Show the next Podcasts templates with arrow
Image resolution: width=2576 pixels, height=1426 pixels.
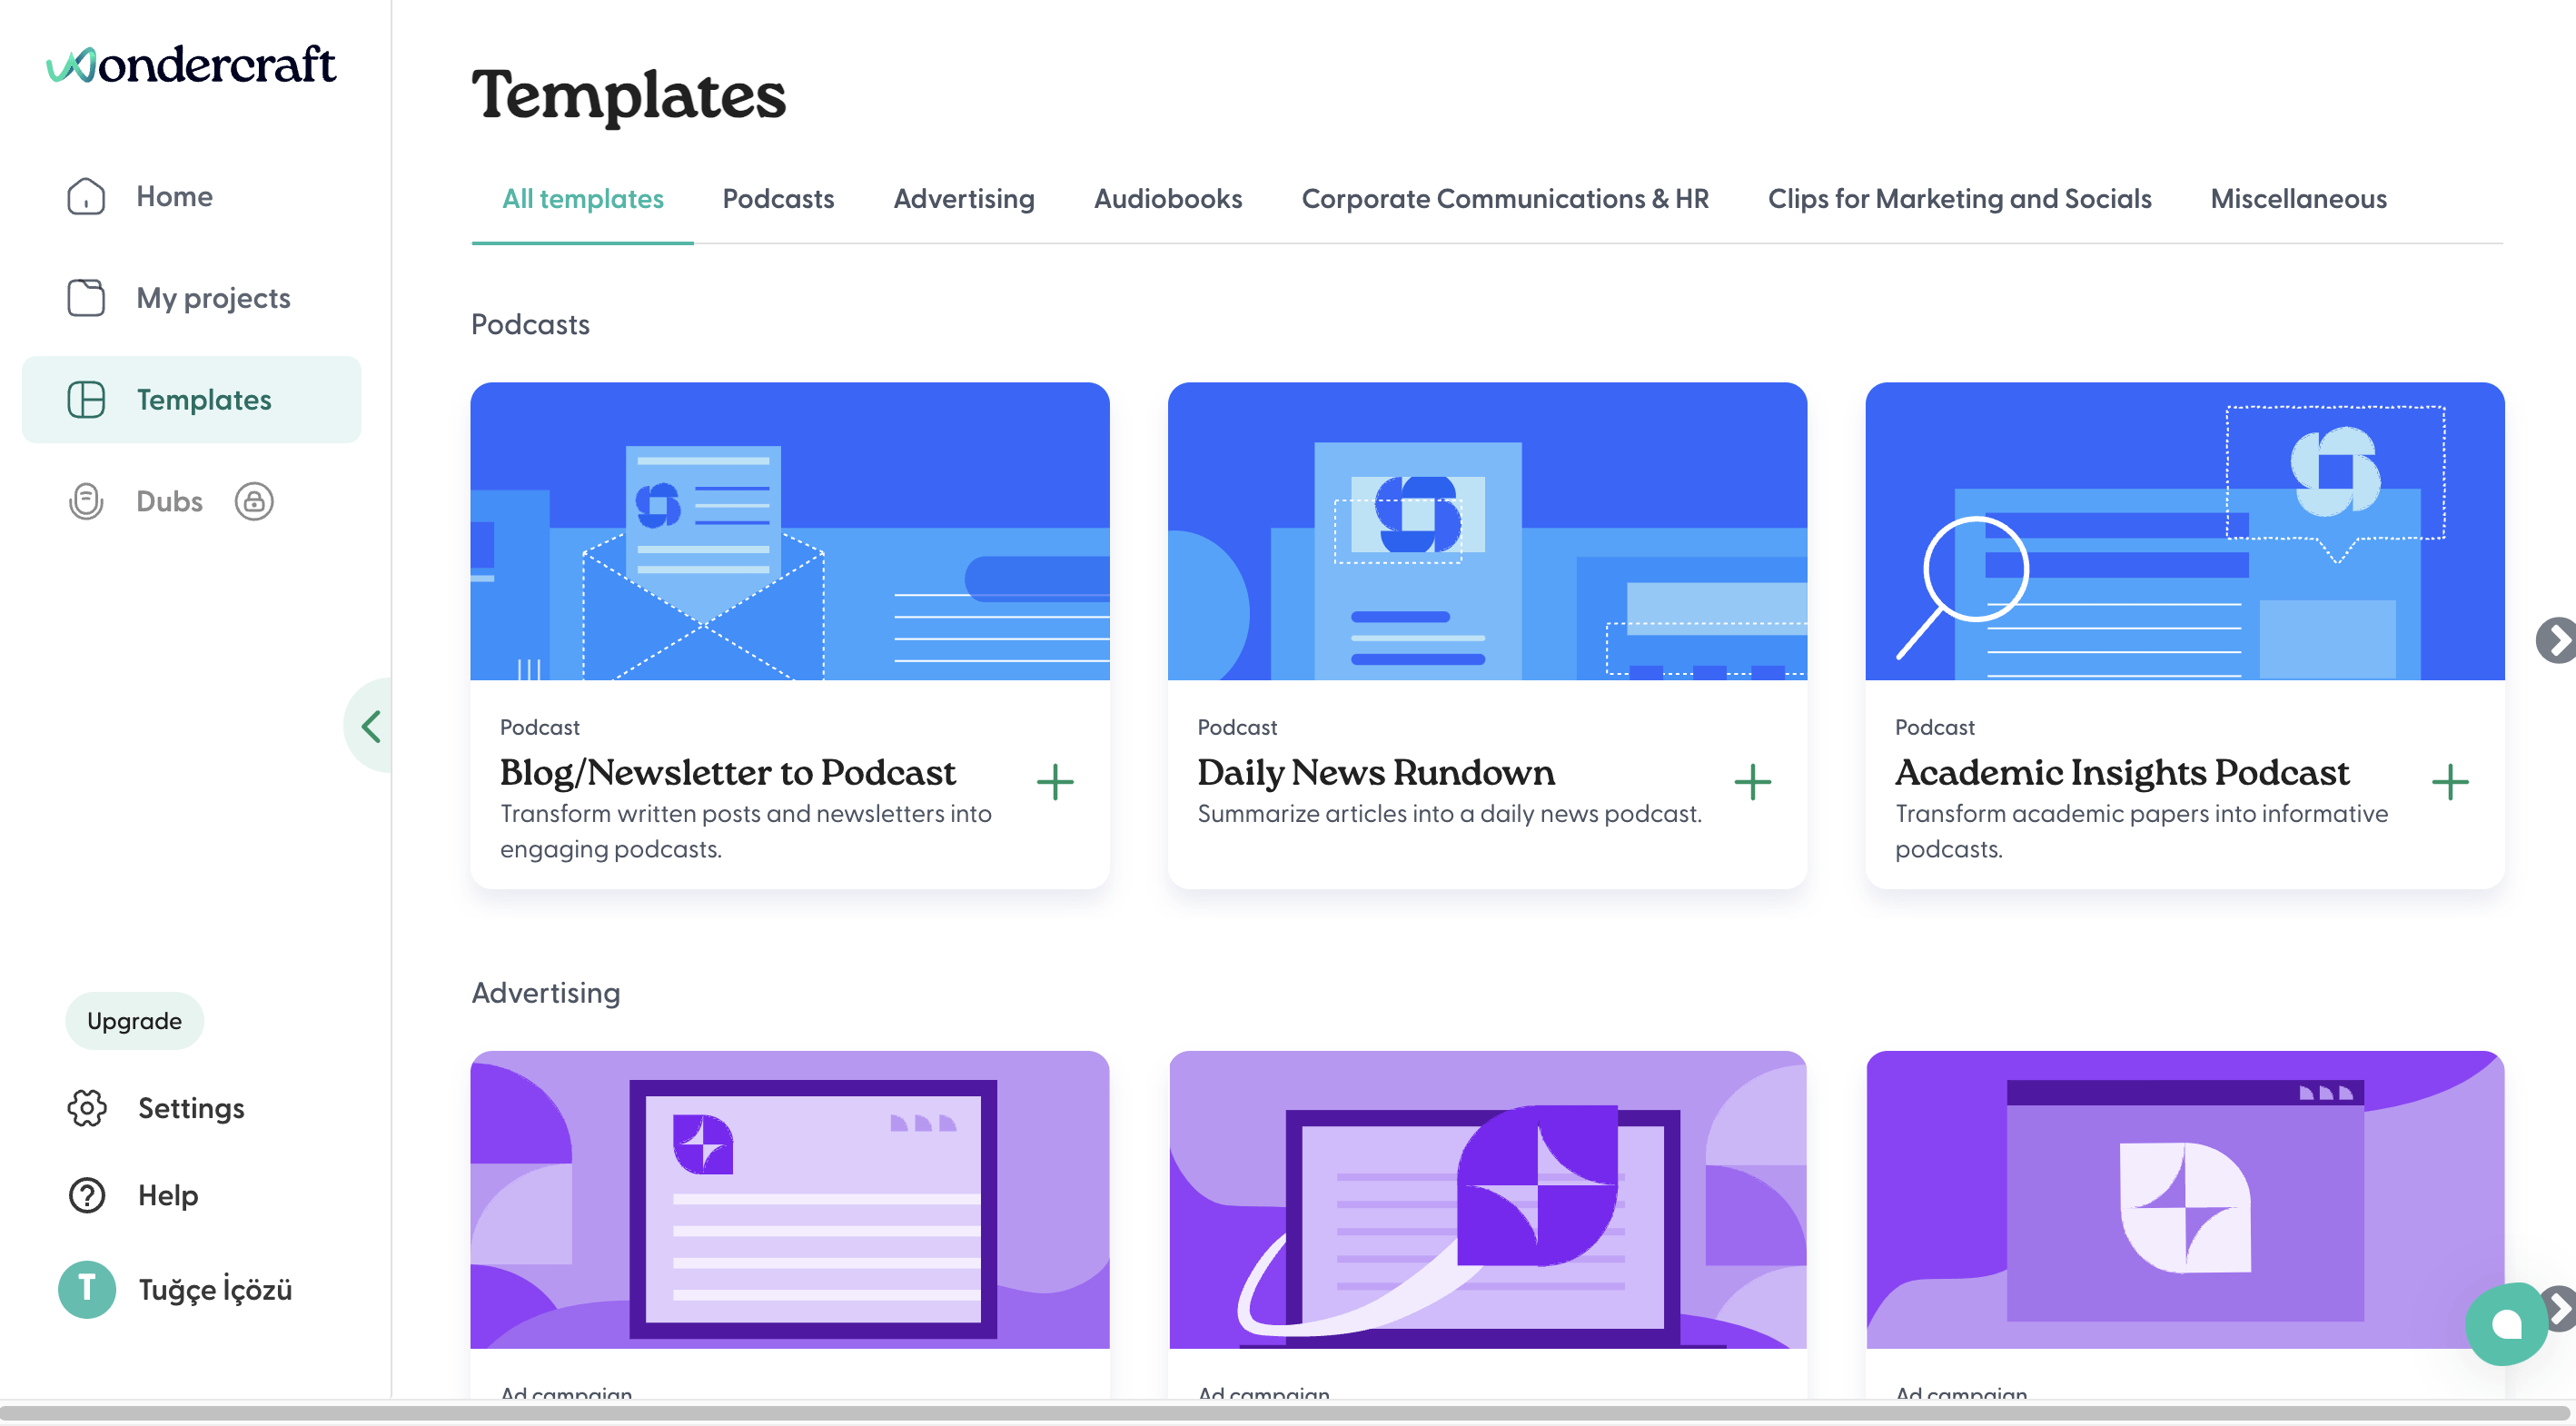[2557, 640]
